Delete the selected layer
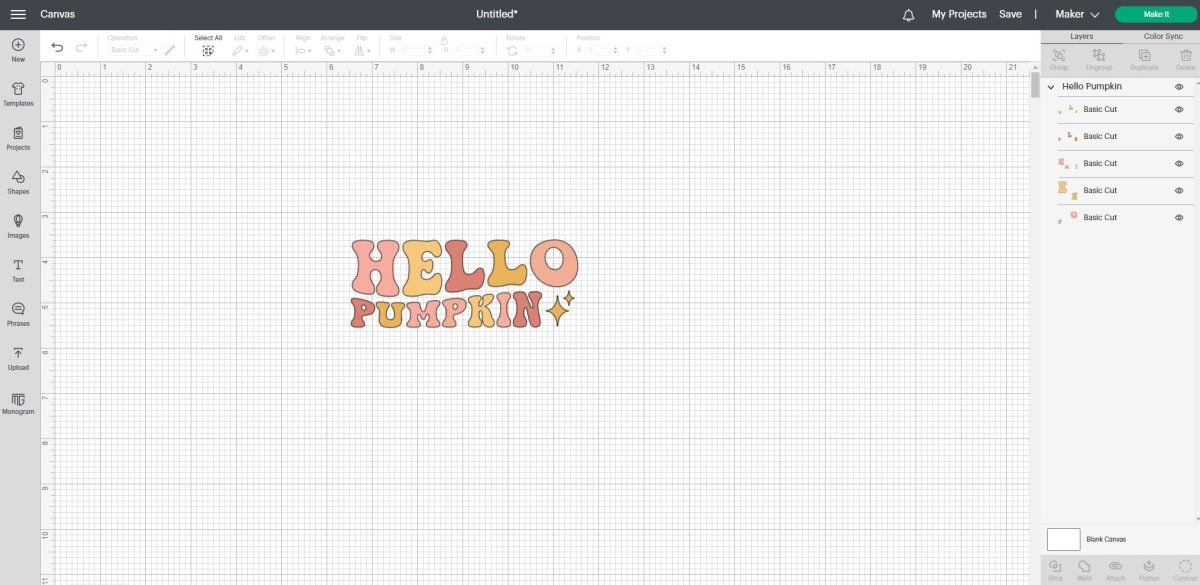 [1186, 59]
